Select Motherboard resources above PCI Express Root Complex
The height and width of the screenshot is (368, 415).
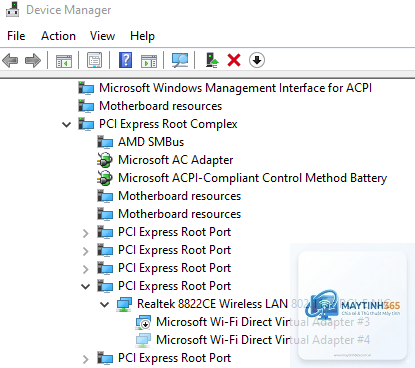click(x=160, y=106)
